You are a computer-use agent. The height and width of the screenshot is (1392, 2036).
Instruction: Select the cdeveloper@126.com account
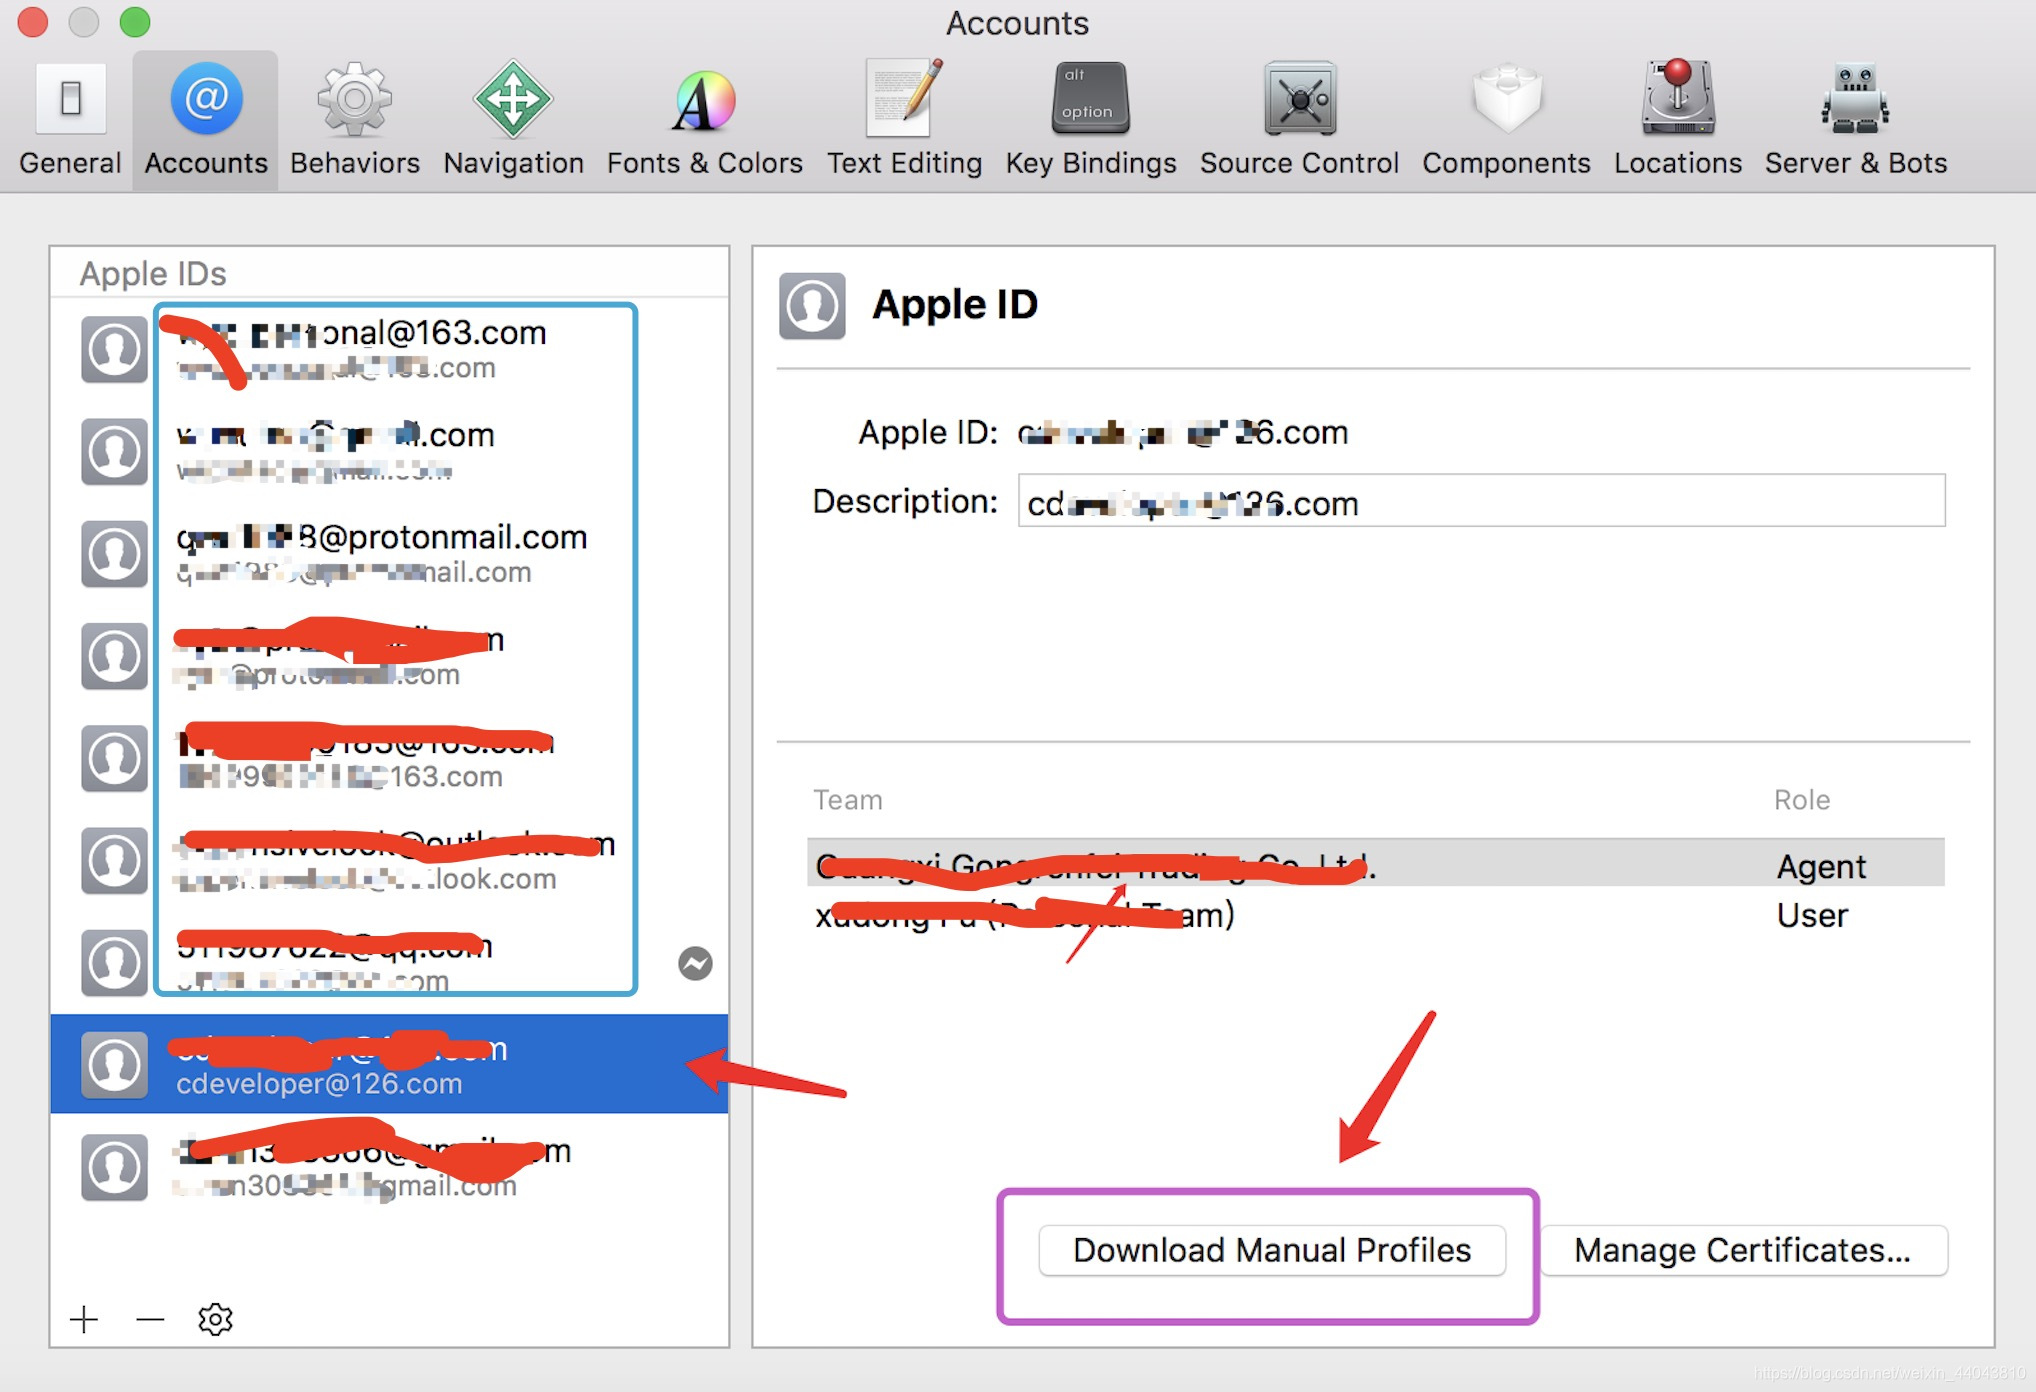[389, 1064]
